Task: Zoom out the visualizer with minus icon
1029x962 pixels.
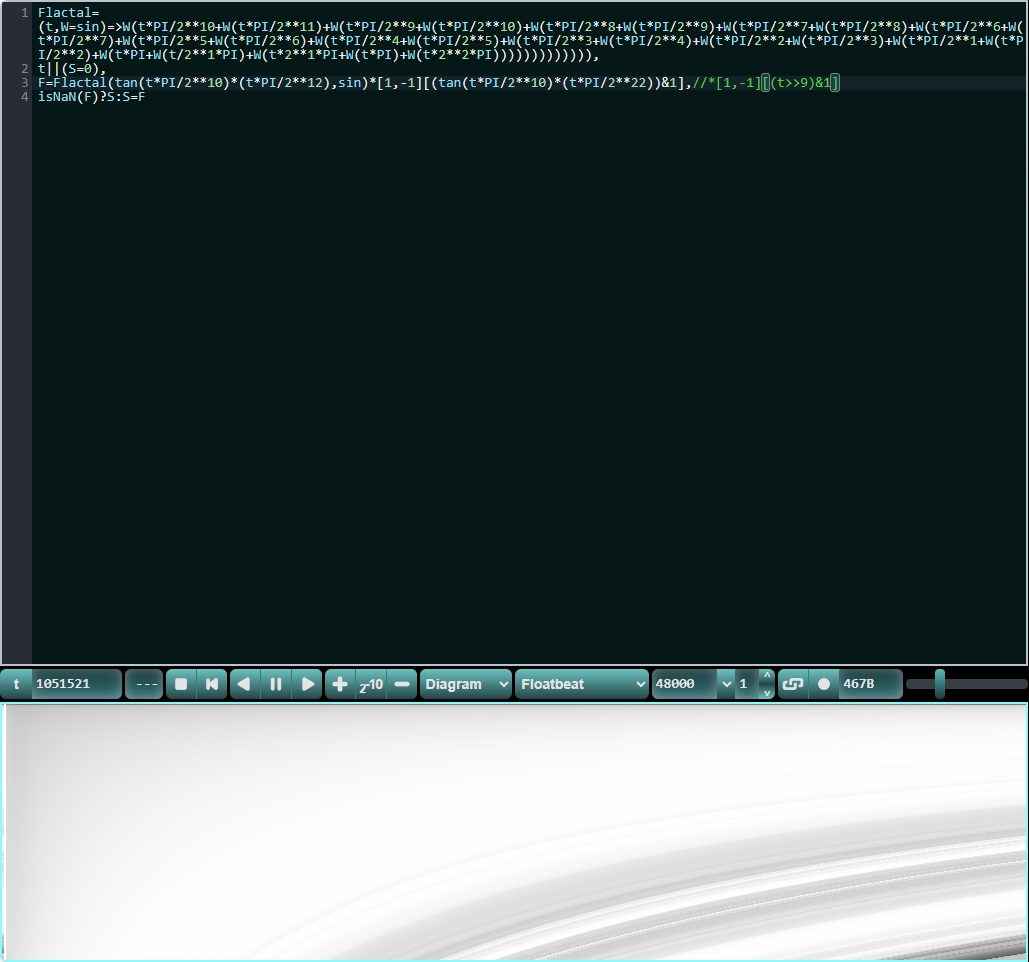Action: tap(402, 684)
